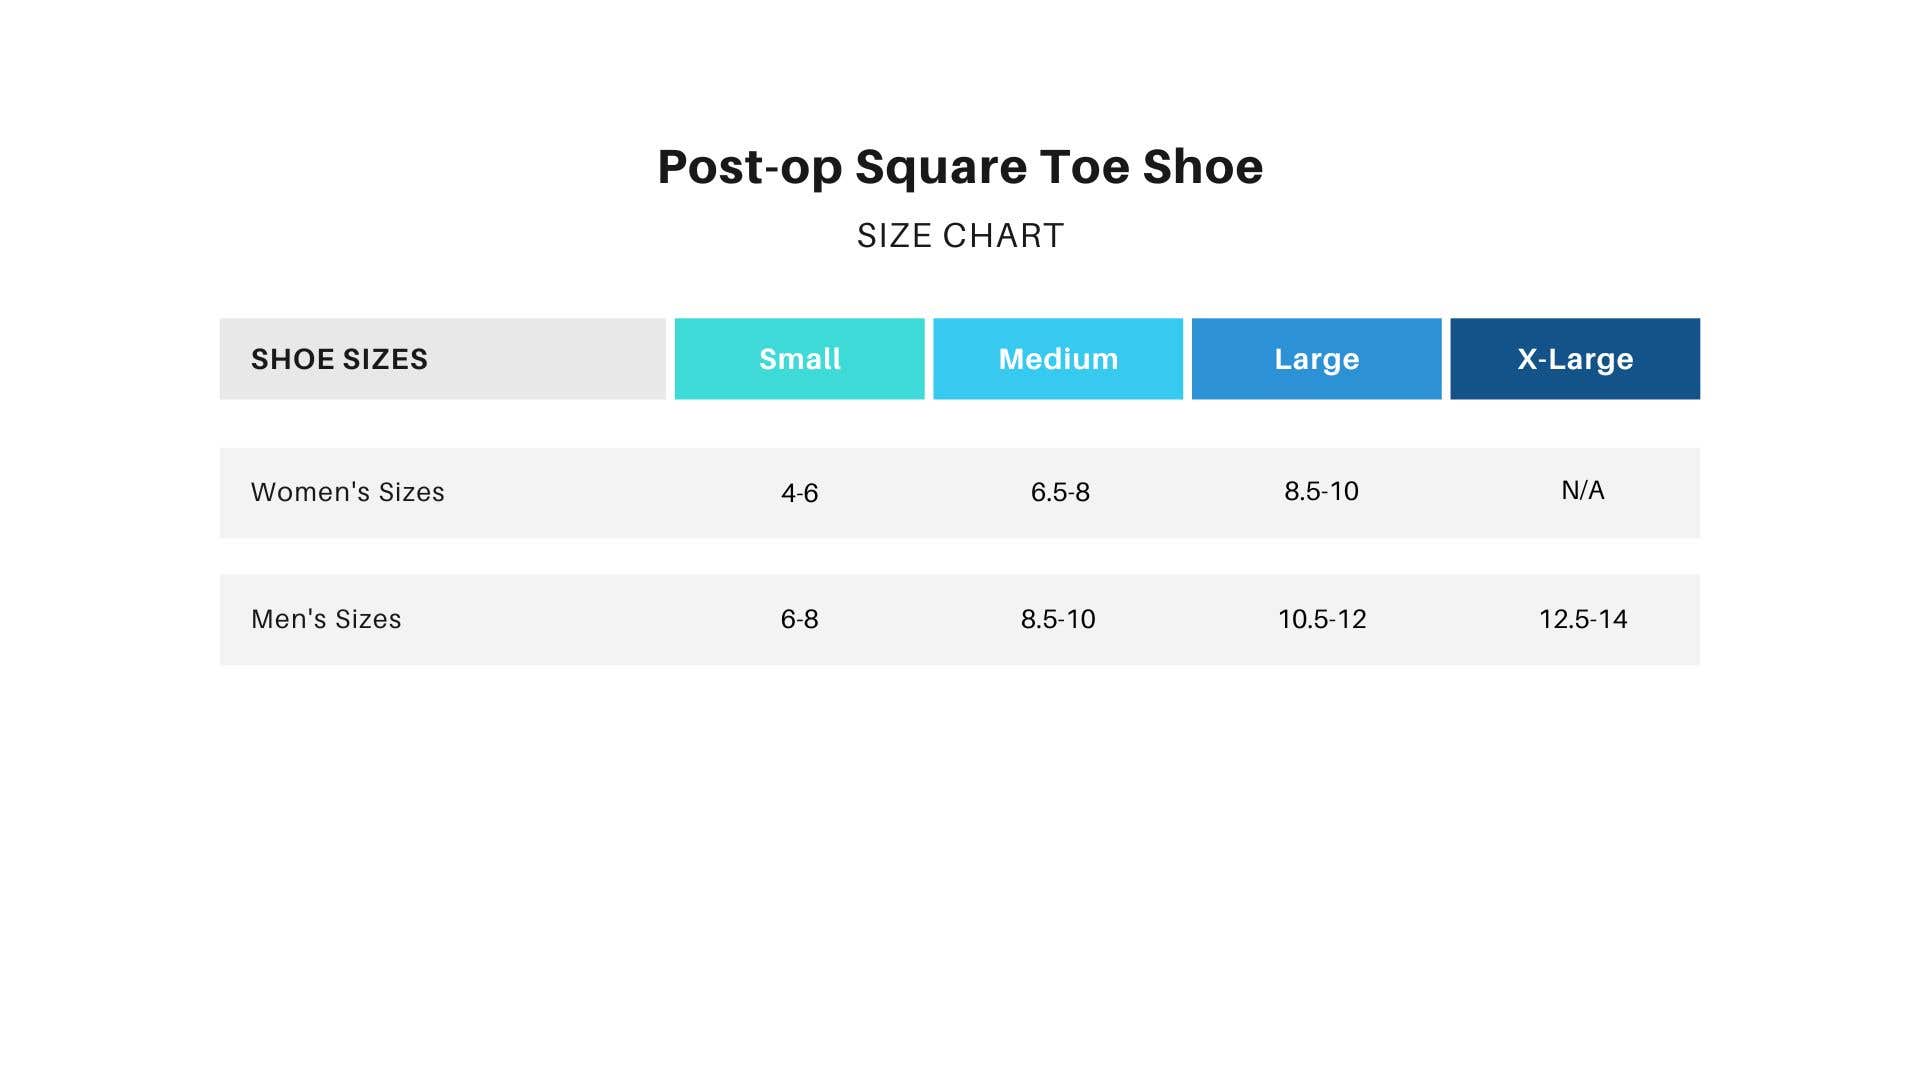Image resolution: width=1920 pixels, height=1080 pixels.
Task: Click the word Shoe in the title
Action: [1203, 166]
